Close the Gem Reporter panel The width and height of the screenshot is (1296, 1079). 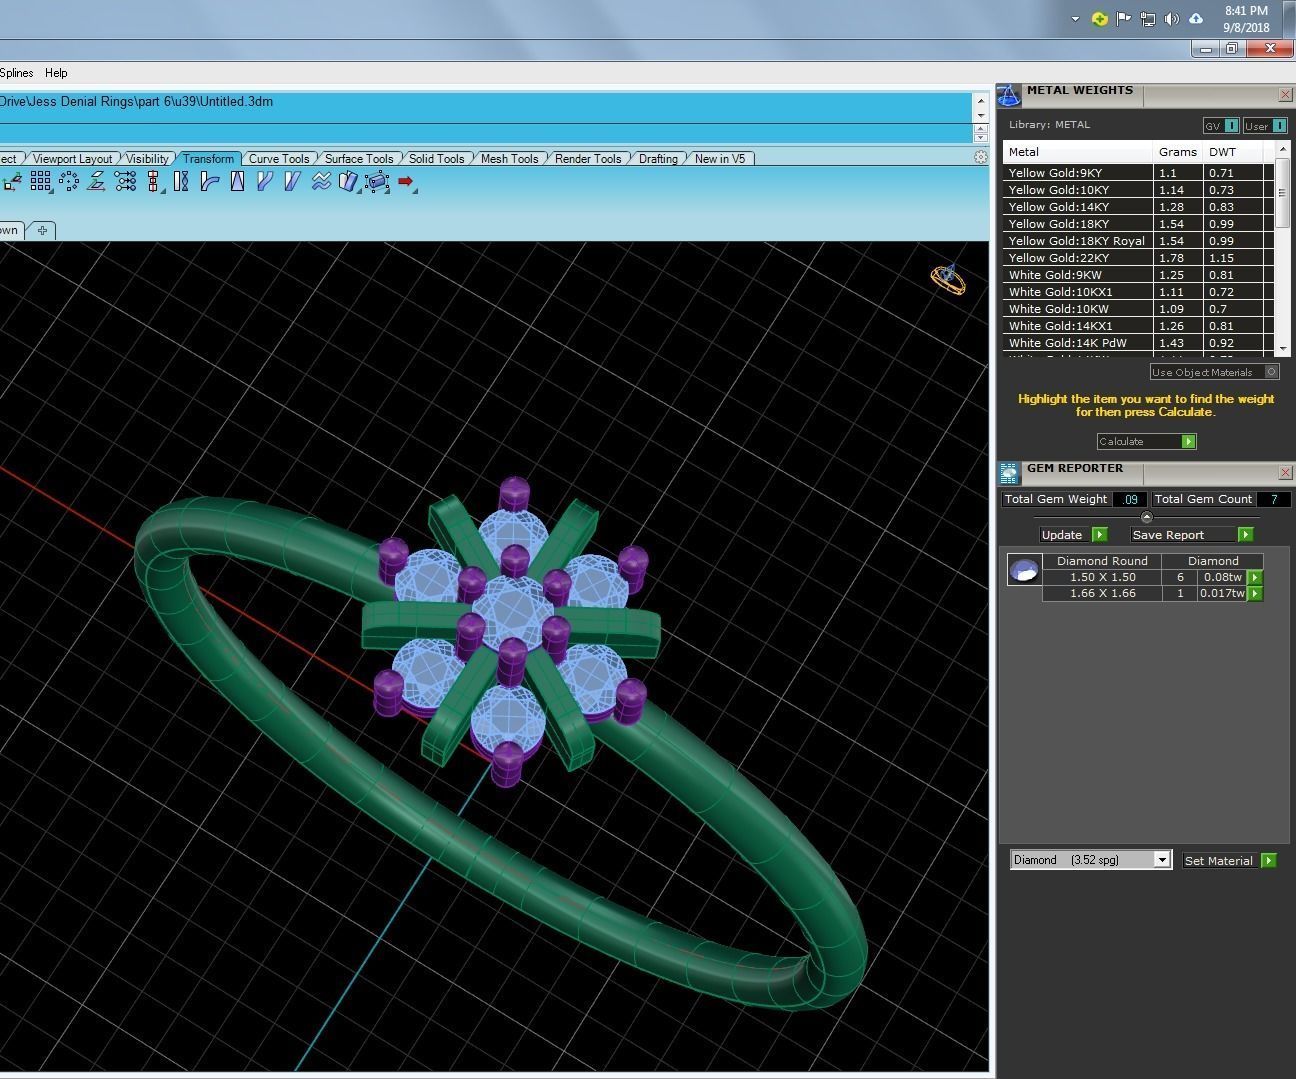[x=1285, y=472]
